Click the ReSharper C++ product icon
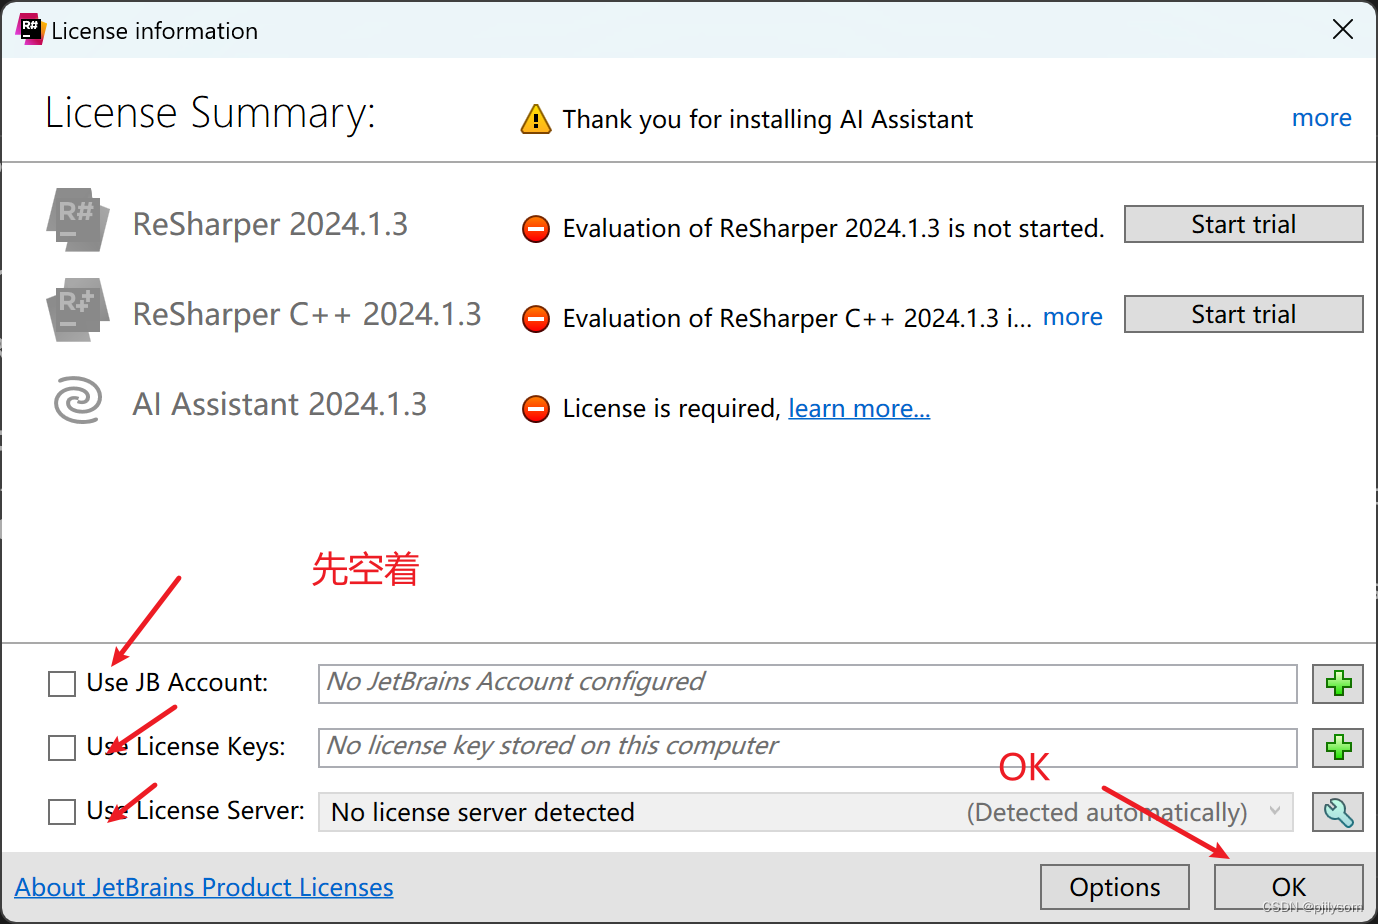The image size is (1378, 924). [77, 310]
